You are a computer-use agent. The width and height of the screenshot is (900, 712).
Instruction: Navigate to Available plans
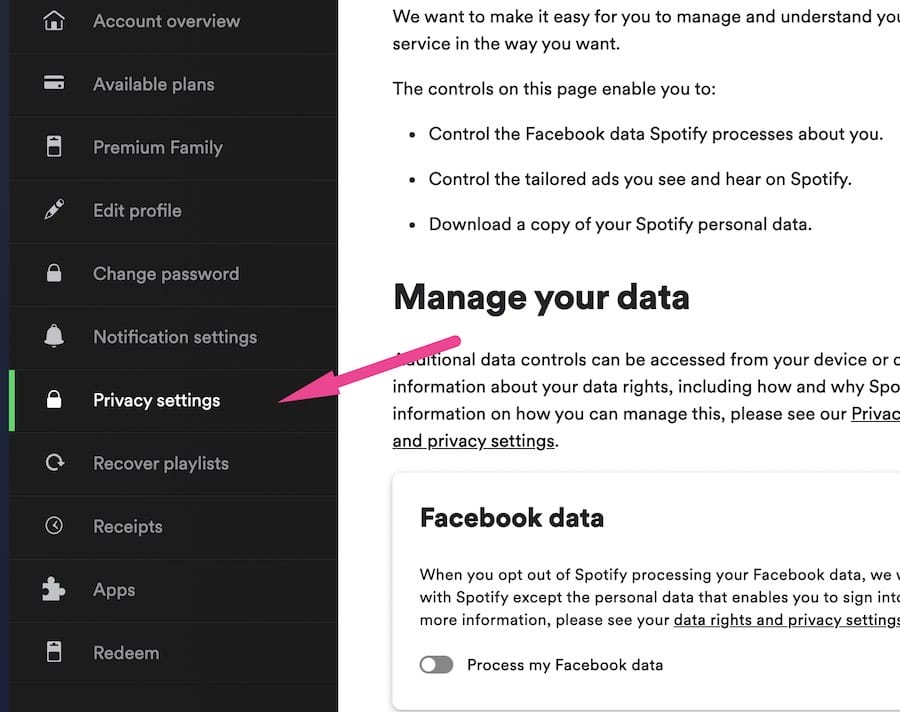click(x=153, y=84)
